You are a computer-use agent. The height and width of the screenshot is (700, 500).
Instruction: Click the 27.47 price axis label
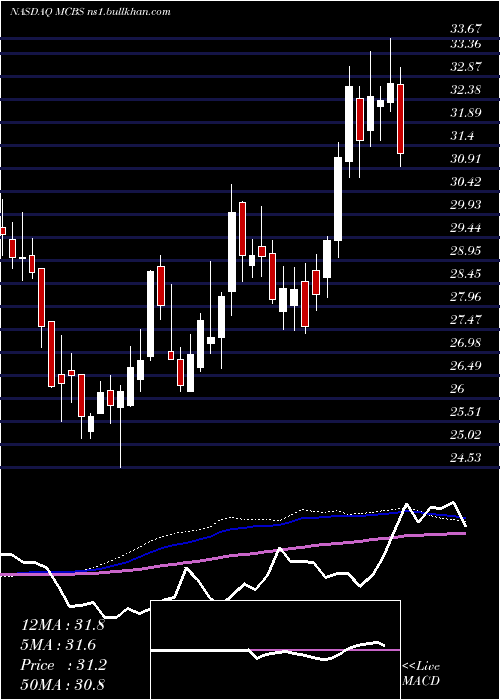coord(466,320)
